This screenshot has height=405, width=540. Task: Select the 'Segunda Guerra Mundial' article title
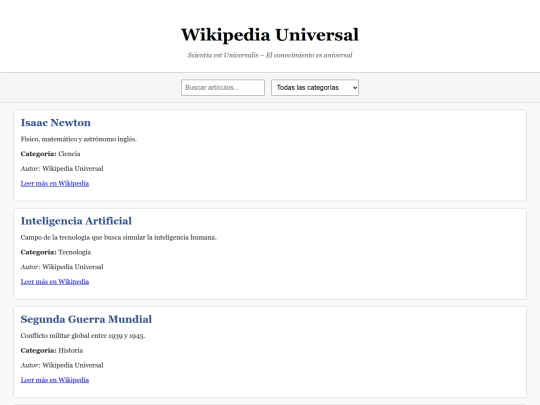(86, 319)
